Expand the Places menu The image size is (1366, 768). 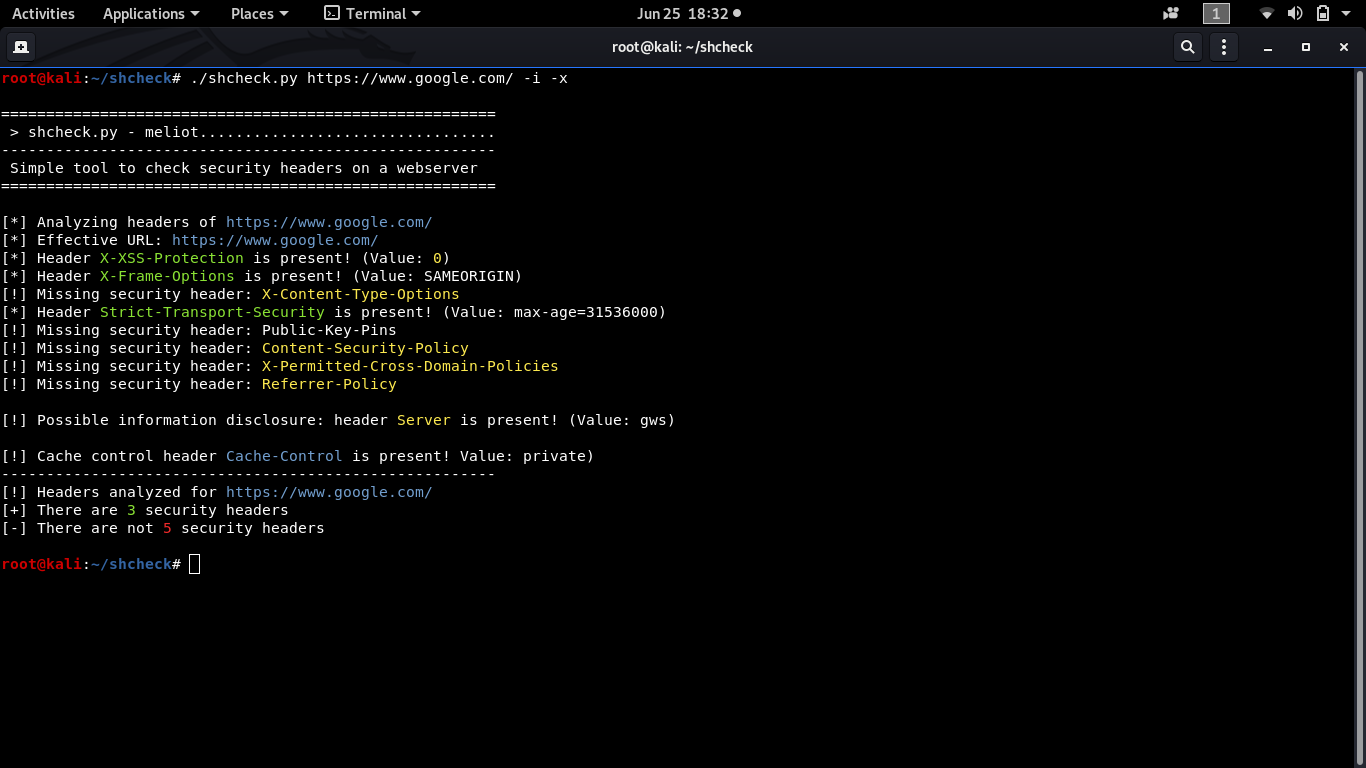coord(259,14)
